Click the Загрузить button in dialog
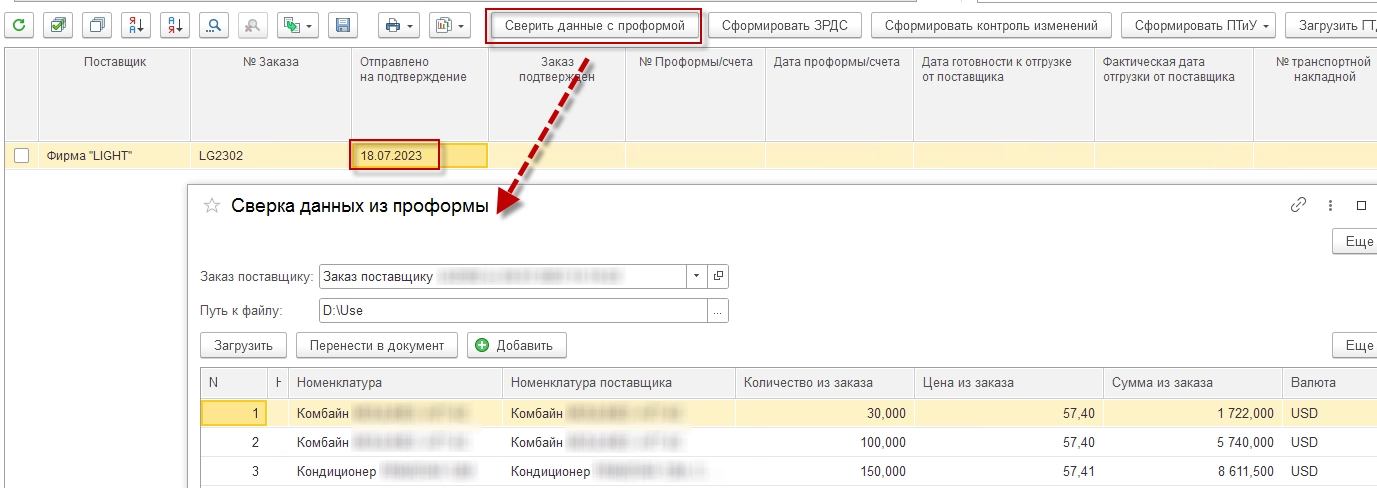This screenshot has height=488, width=1377. click(x=244, y=345)
